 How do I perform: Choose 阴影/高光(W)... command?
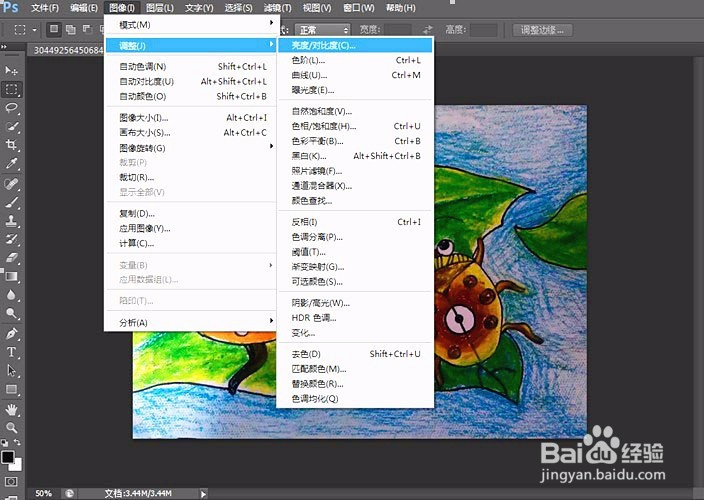[x=356, y=303]
